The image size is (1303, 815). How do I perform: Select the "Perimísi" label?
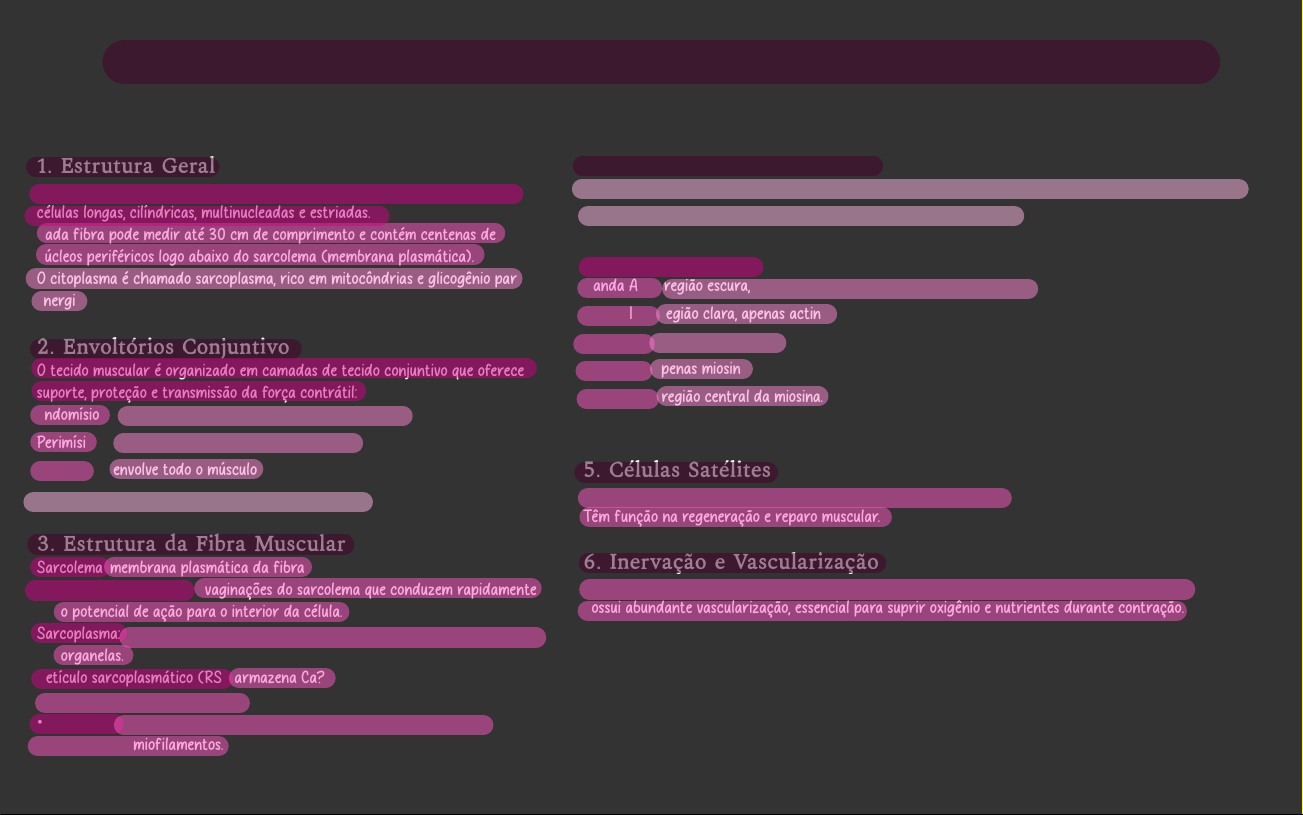pos(62,442)
